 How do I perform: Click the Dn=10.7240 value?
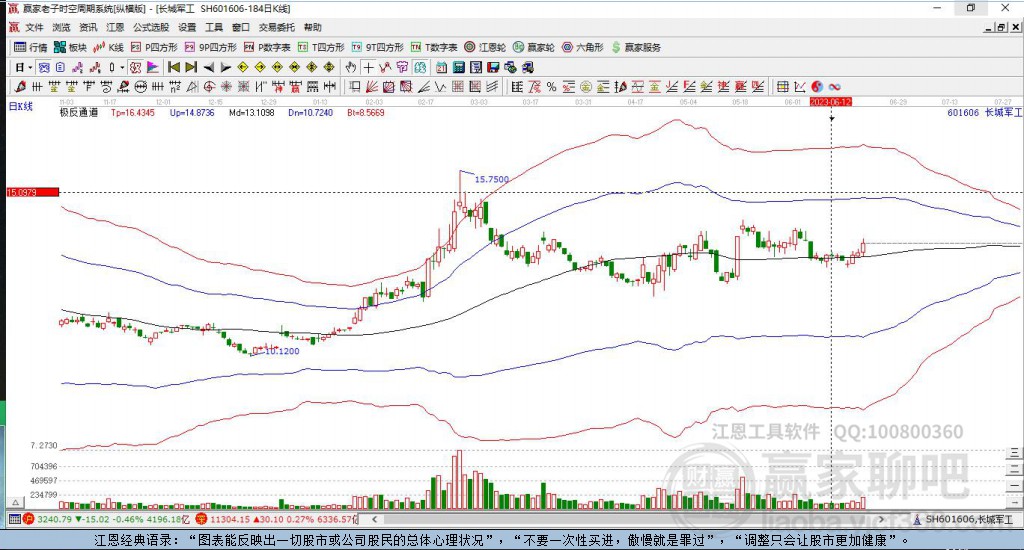click(310, 112)
